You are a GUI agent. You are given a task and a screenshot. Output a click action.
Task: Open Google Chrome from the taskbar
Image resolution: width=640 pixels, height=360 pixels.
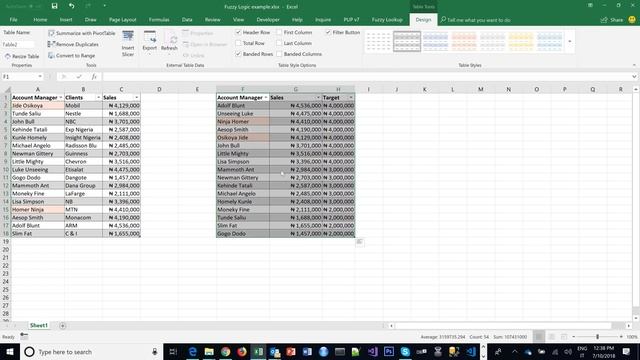coord(225,352)
